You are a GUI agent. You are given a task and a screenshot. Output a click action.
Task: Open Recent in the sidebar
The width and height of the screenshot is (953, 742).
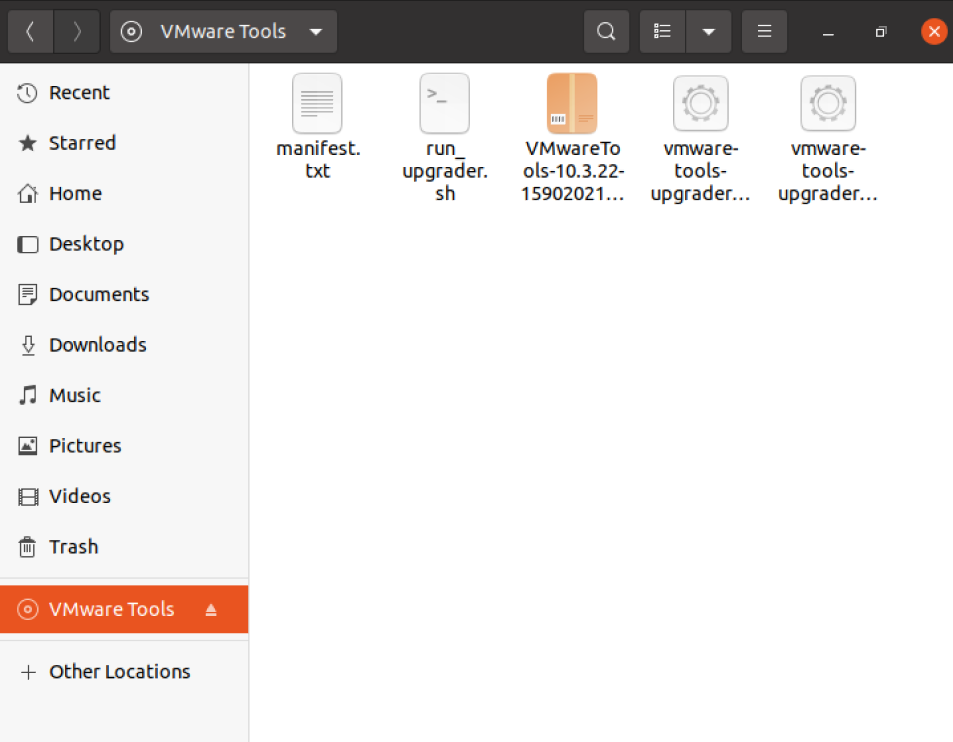pyautogui.click(x=79, y=93)
